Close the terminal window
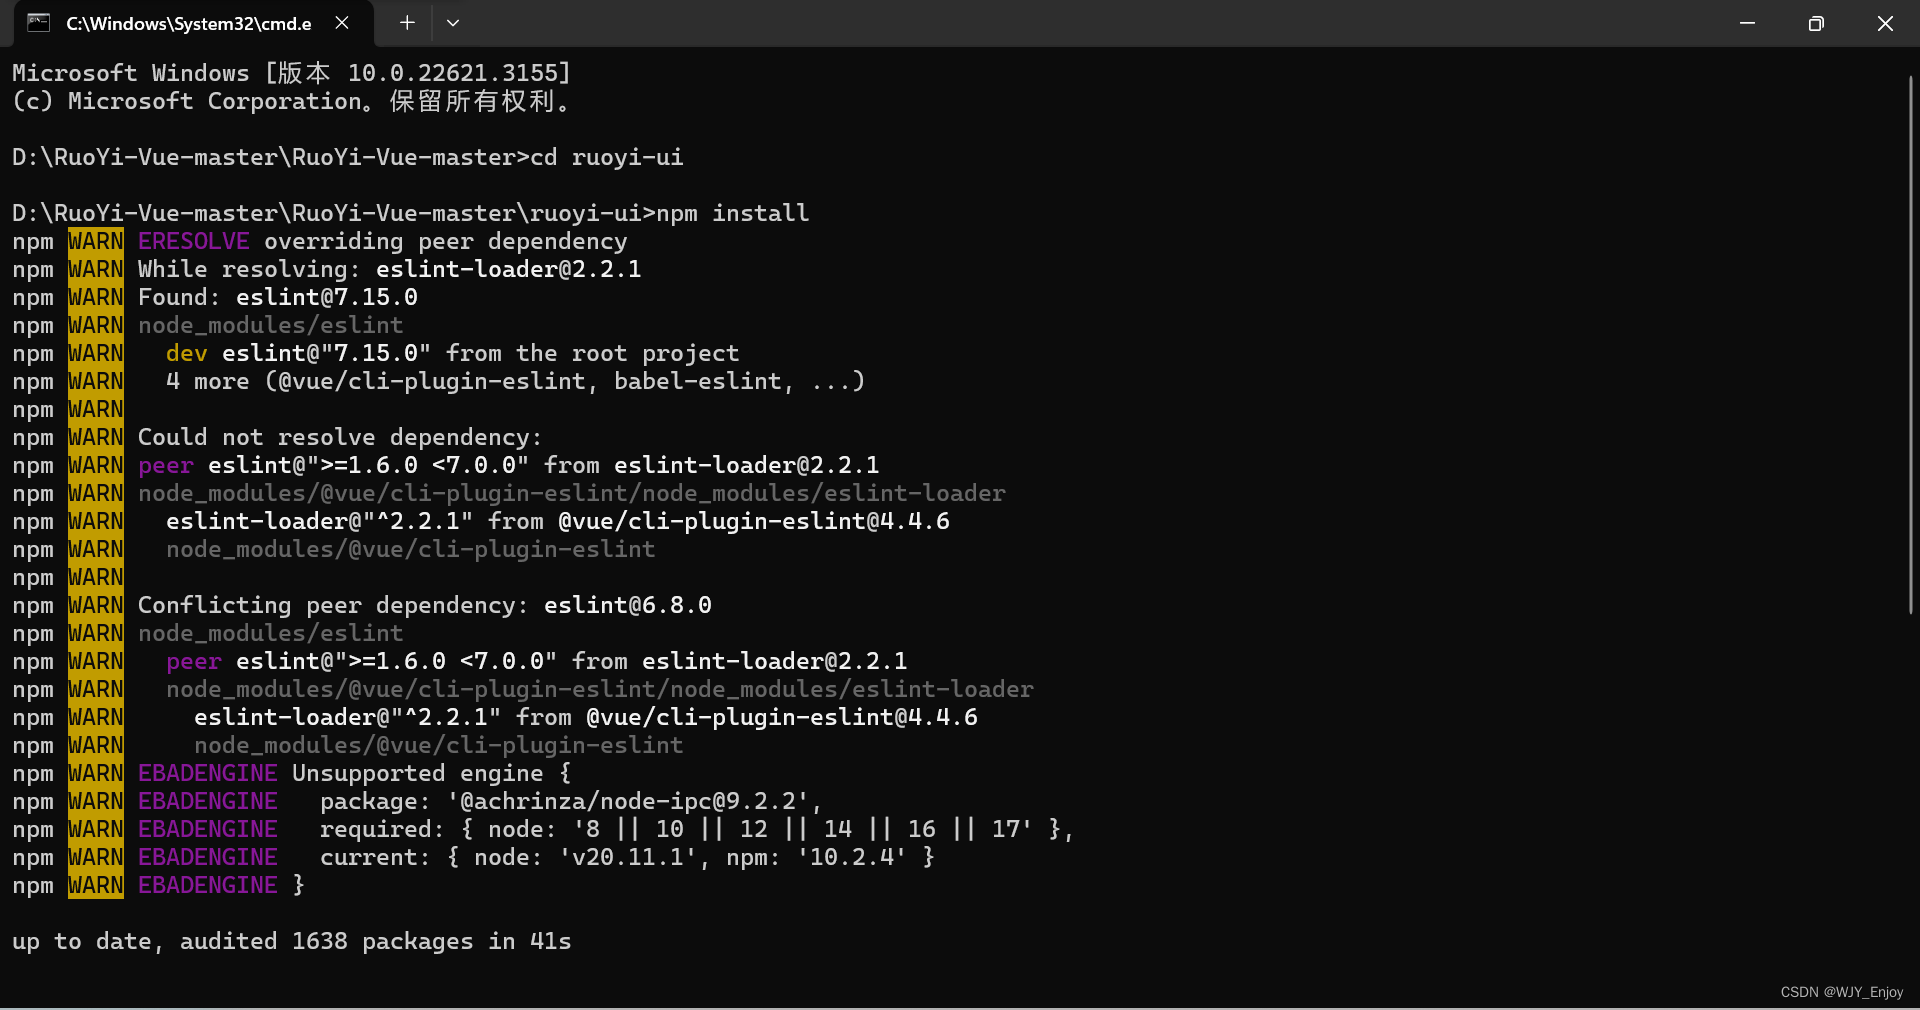The height and width of the screenshot is (1010, 1920). click(x=1885, y=23)
